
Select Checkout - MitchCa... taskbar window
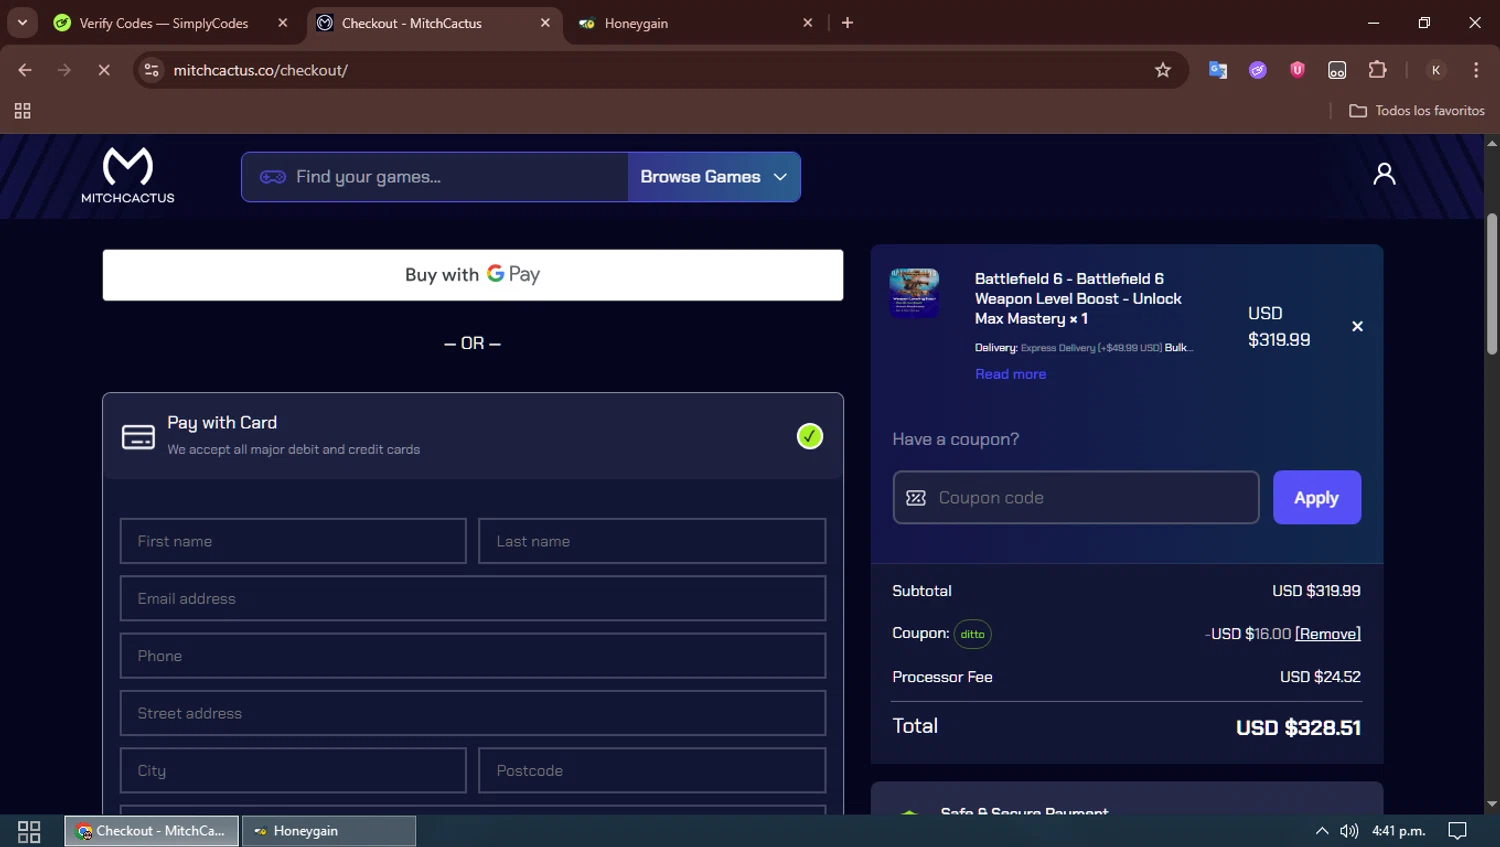point(152,831)
